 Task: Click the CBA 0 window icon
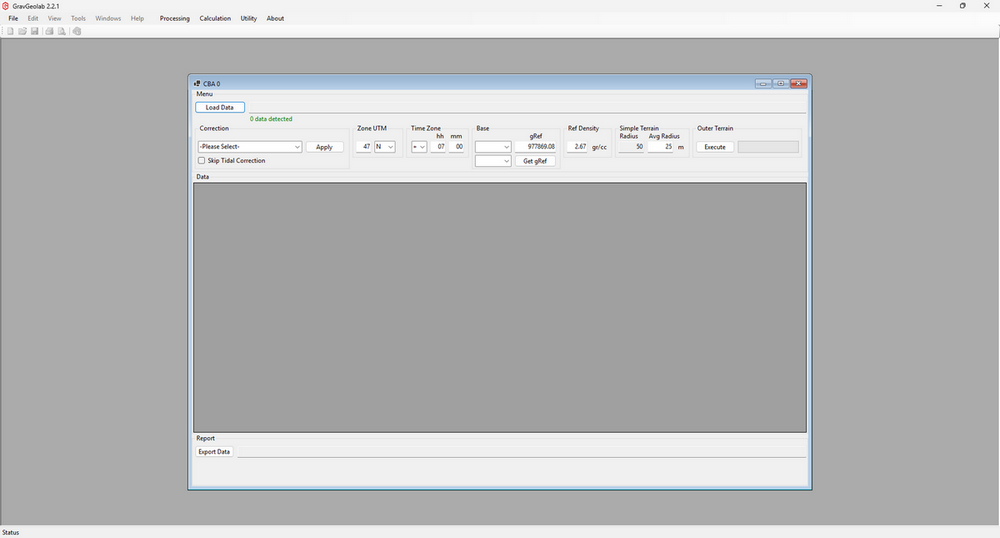[197, 84]
